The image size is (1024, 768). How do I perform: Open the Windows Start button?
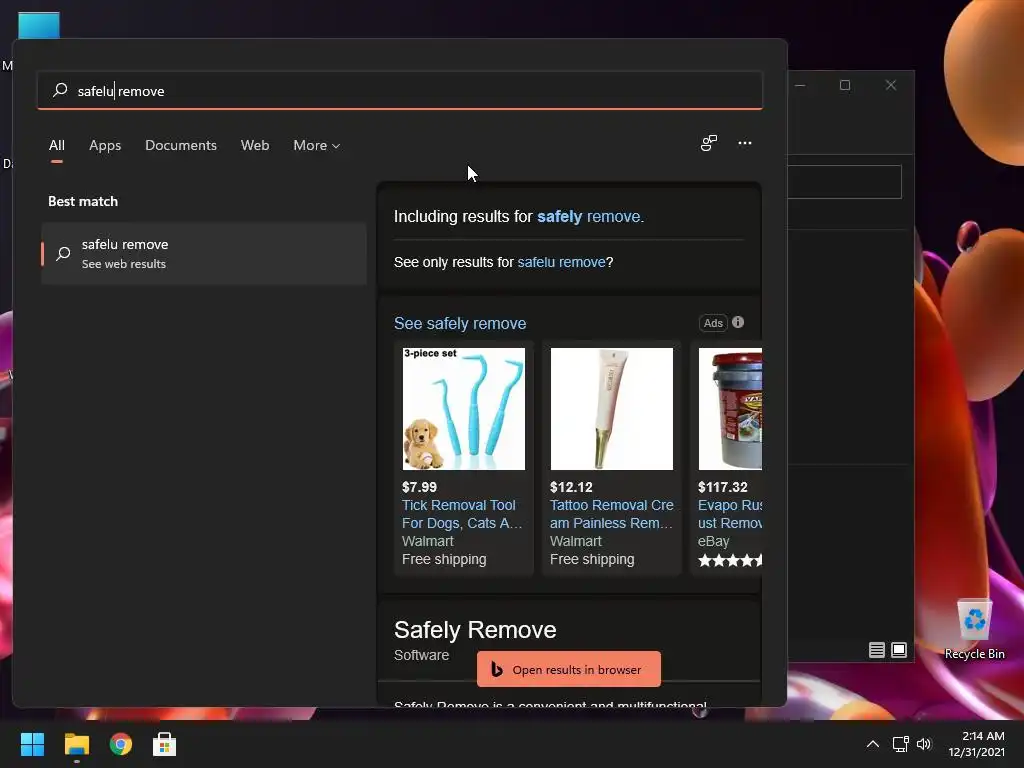[x=32, y=744]
